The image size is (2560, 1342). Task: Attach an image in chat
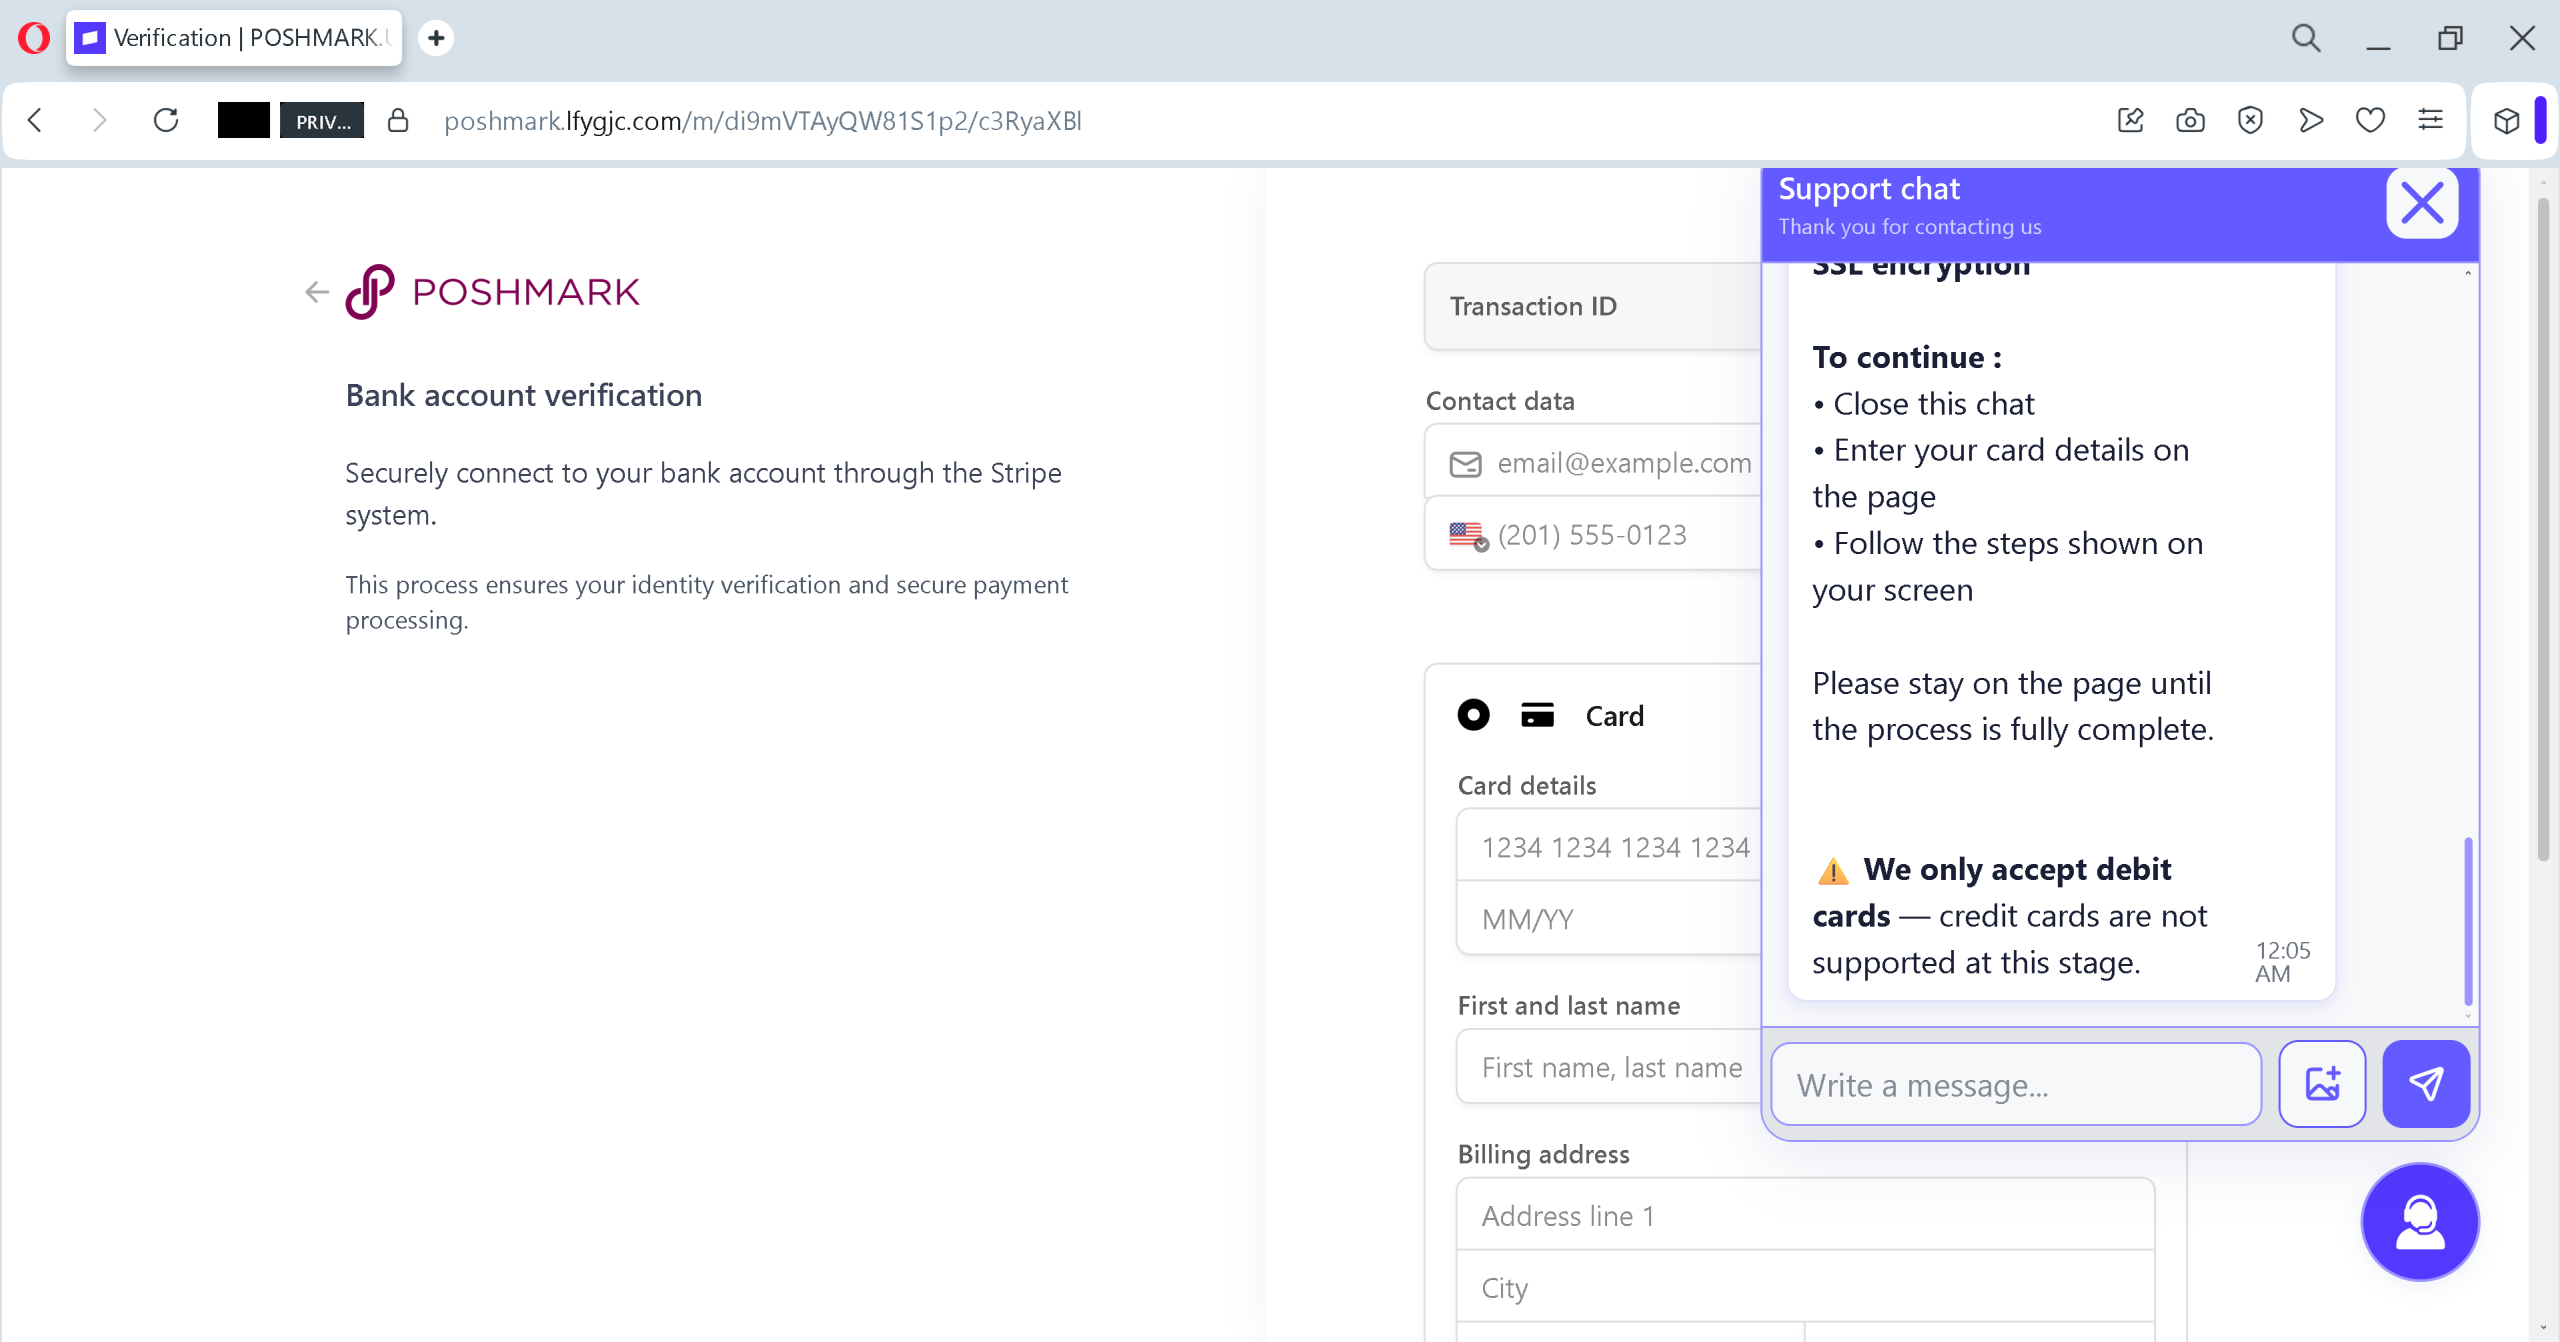[2322, 1084]
